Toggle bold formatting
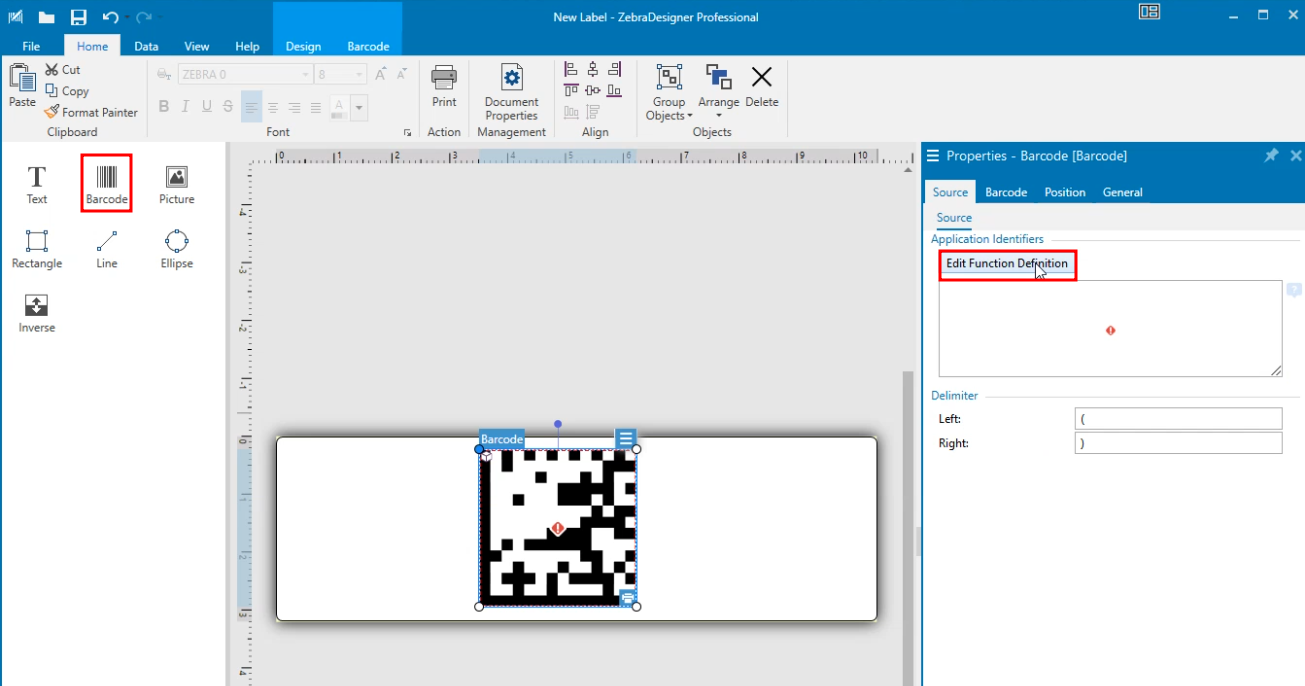 [x=163, y=107]
